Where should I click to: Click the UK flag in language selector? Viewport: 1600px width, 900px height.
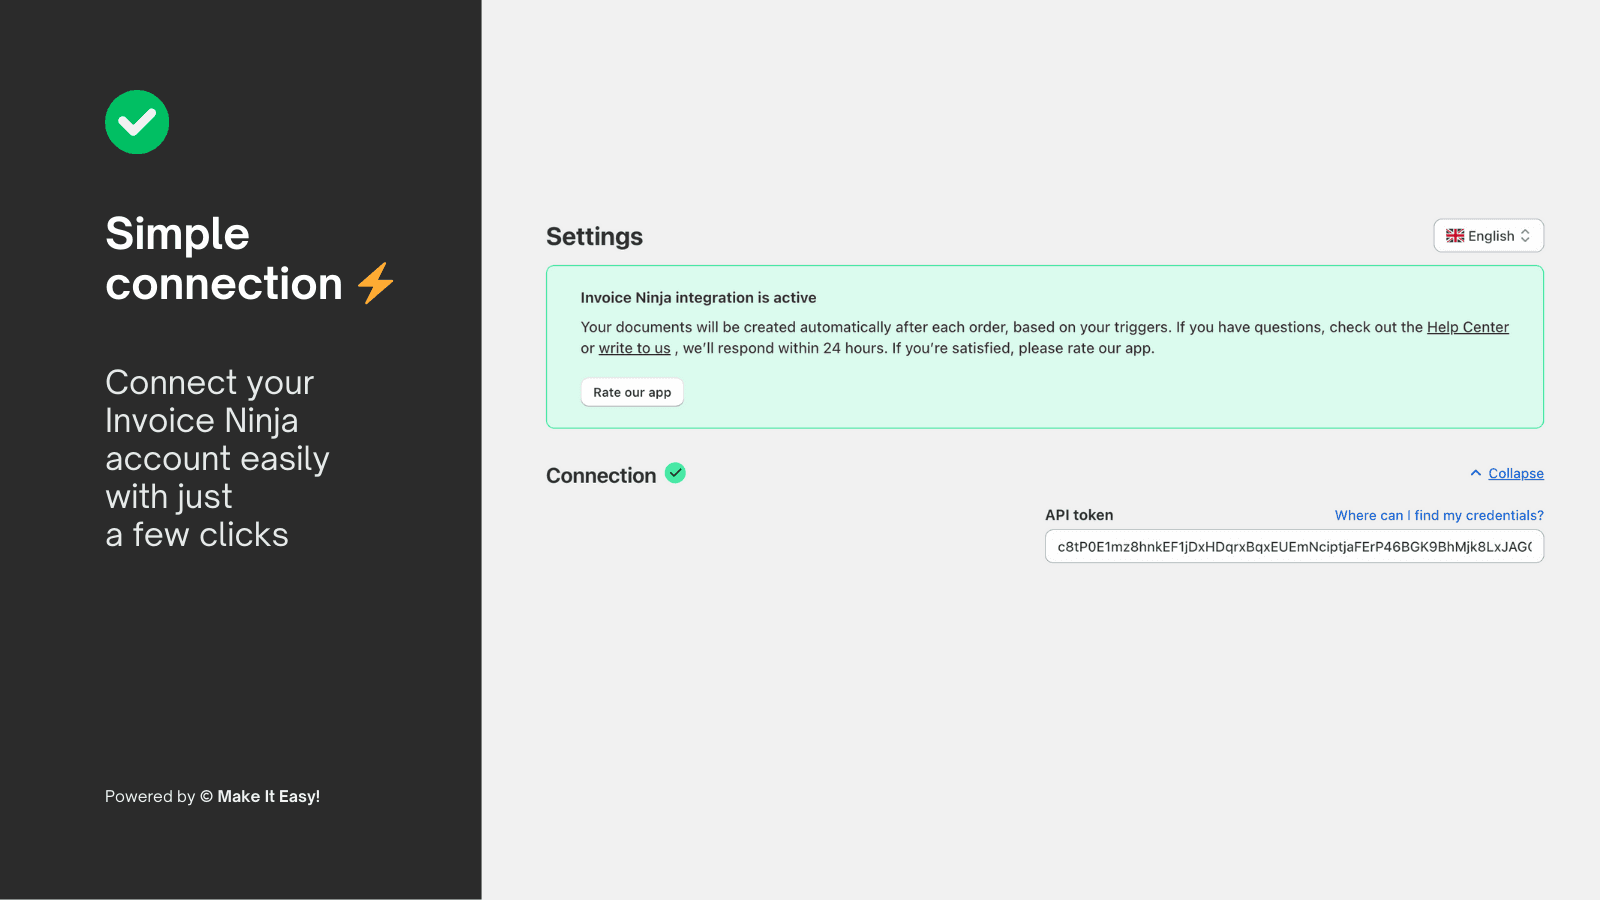1455,236
